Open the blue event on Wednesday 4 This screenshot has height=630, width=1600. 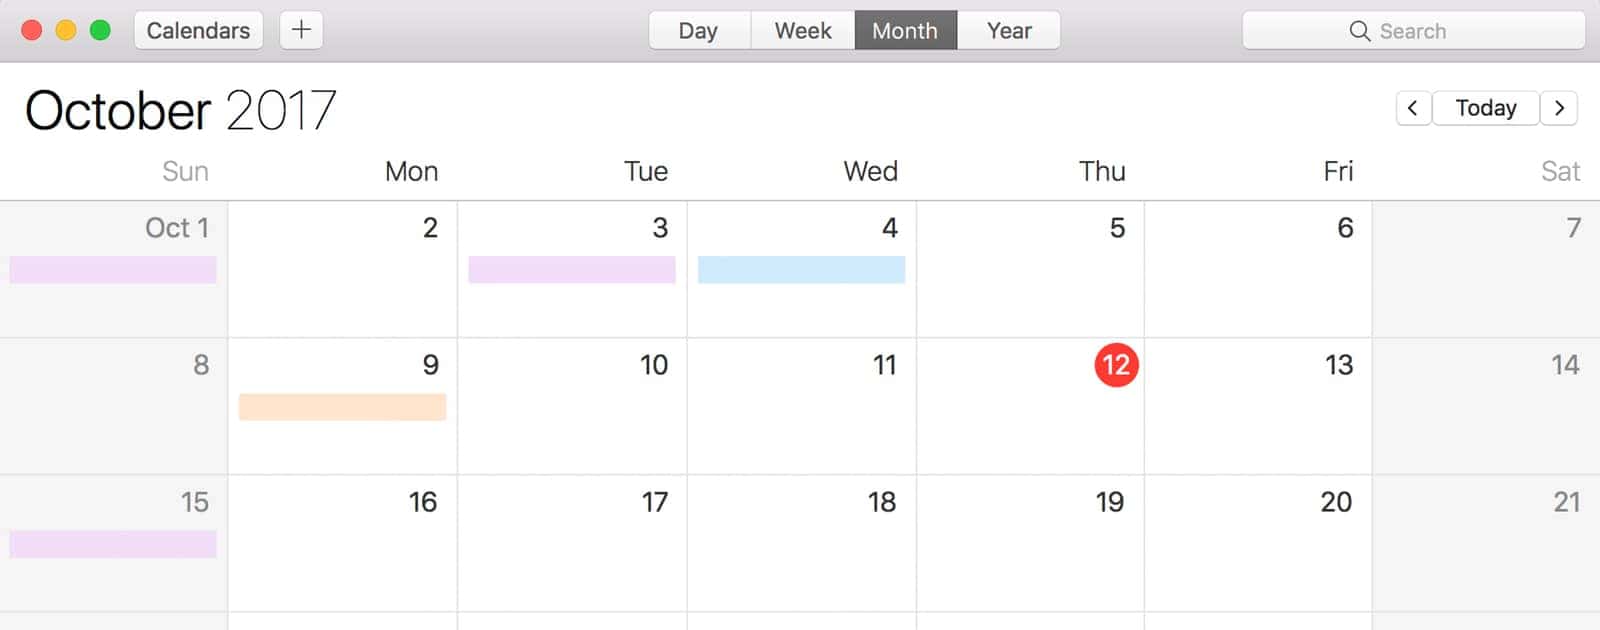pyautogui.click(x=801, y=270)
